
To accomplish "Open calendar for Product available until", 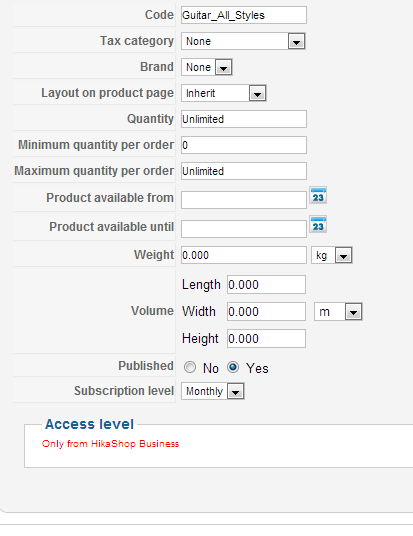I will (318, 225).
